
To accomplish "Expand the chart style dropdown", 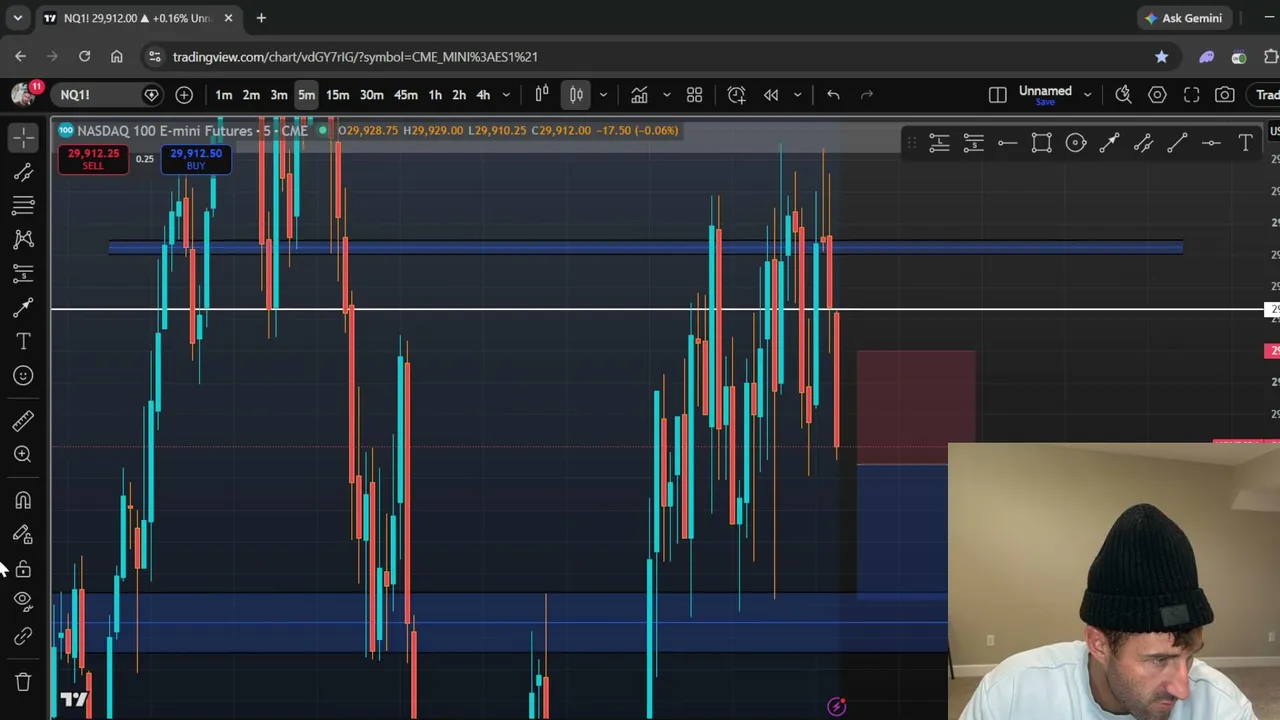I will tap(603, 95).
